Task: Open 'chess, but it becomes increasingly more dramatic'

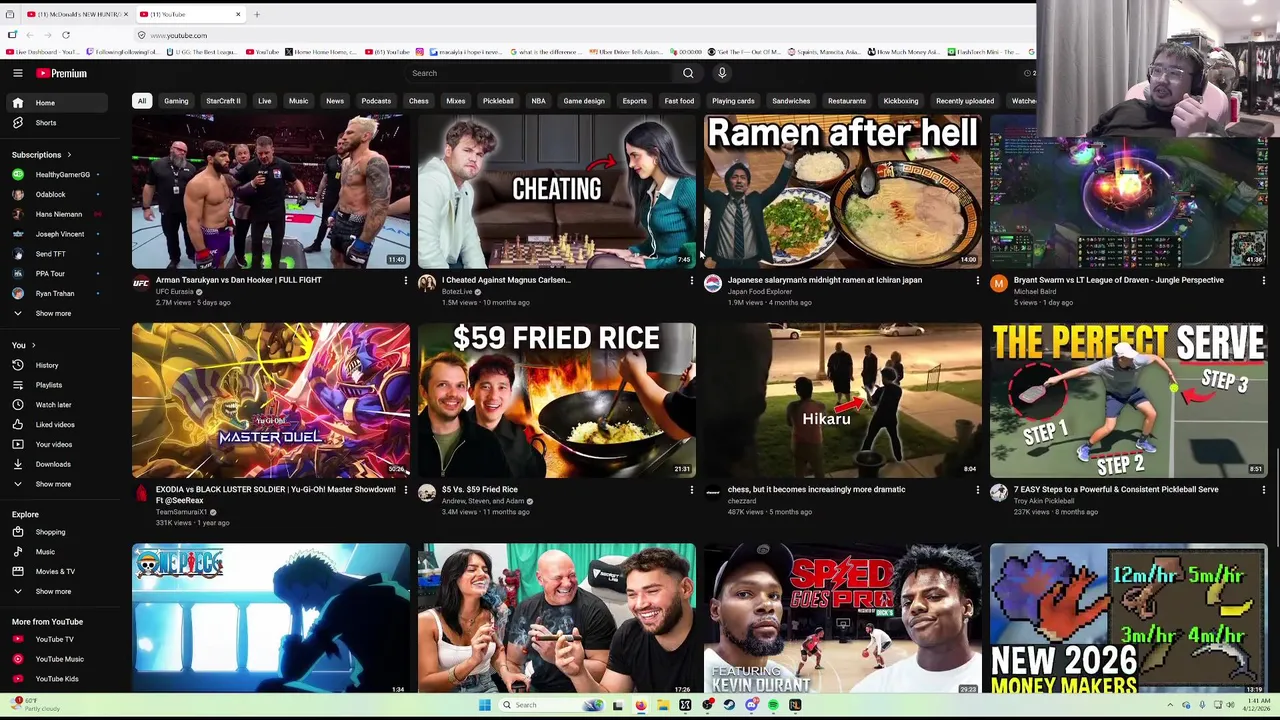Action: [817, 489]
